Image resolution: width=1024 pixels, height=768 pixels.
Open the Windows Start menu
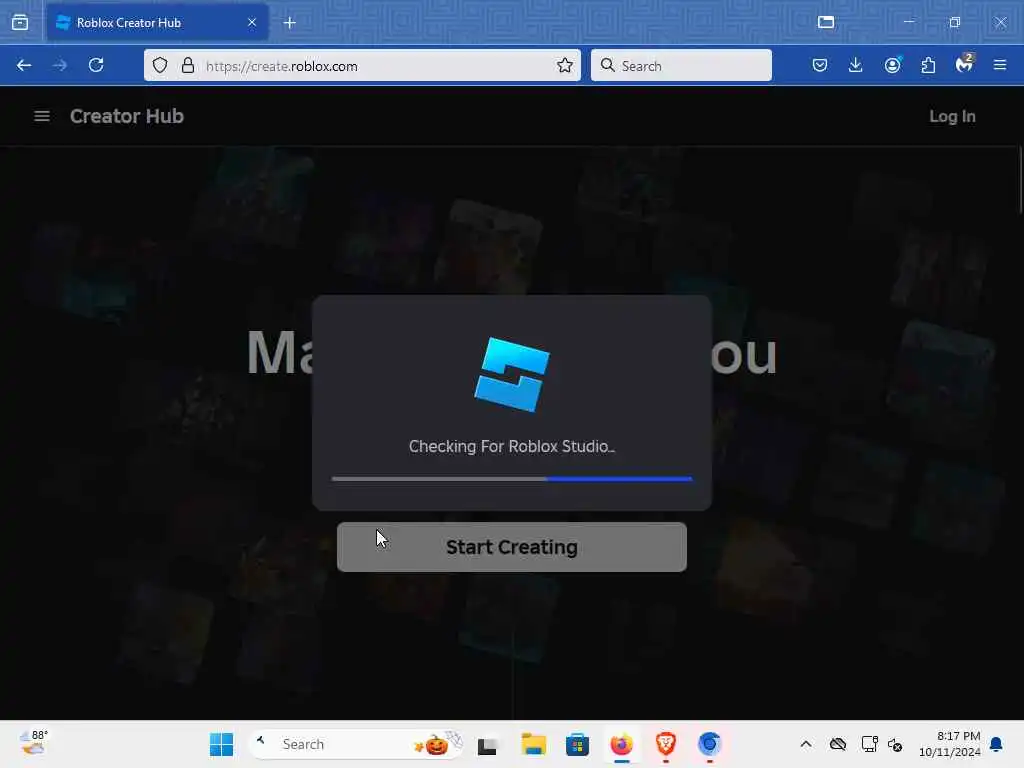point(221,744)
